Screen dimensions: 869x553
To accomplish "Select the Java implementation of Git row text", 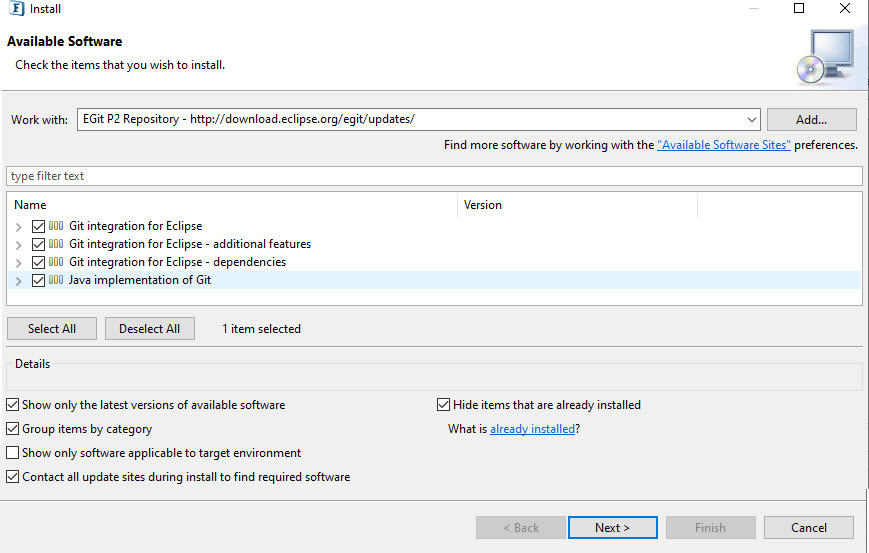I will point(140,280).
